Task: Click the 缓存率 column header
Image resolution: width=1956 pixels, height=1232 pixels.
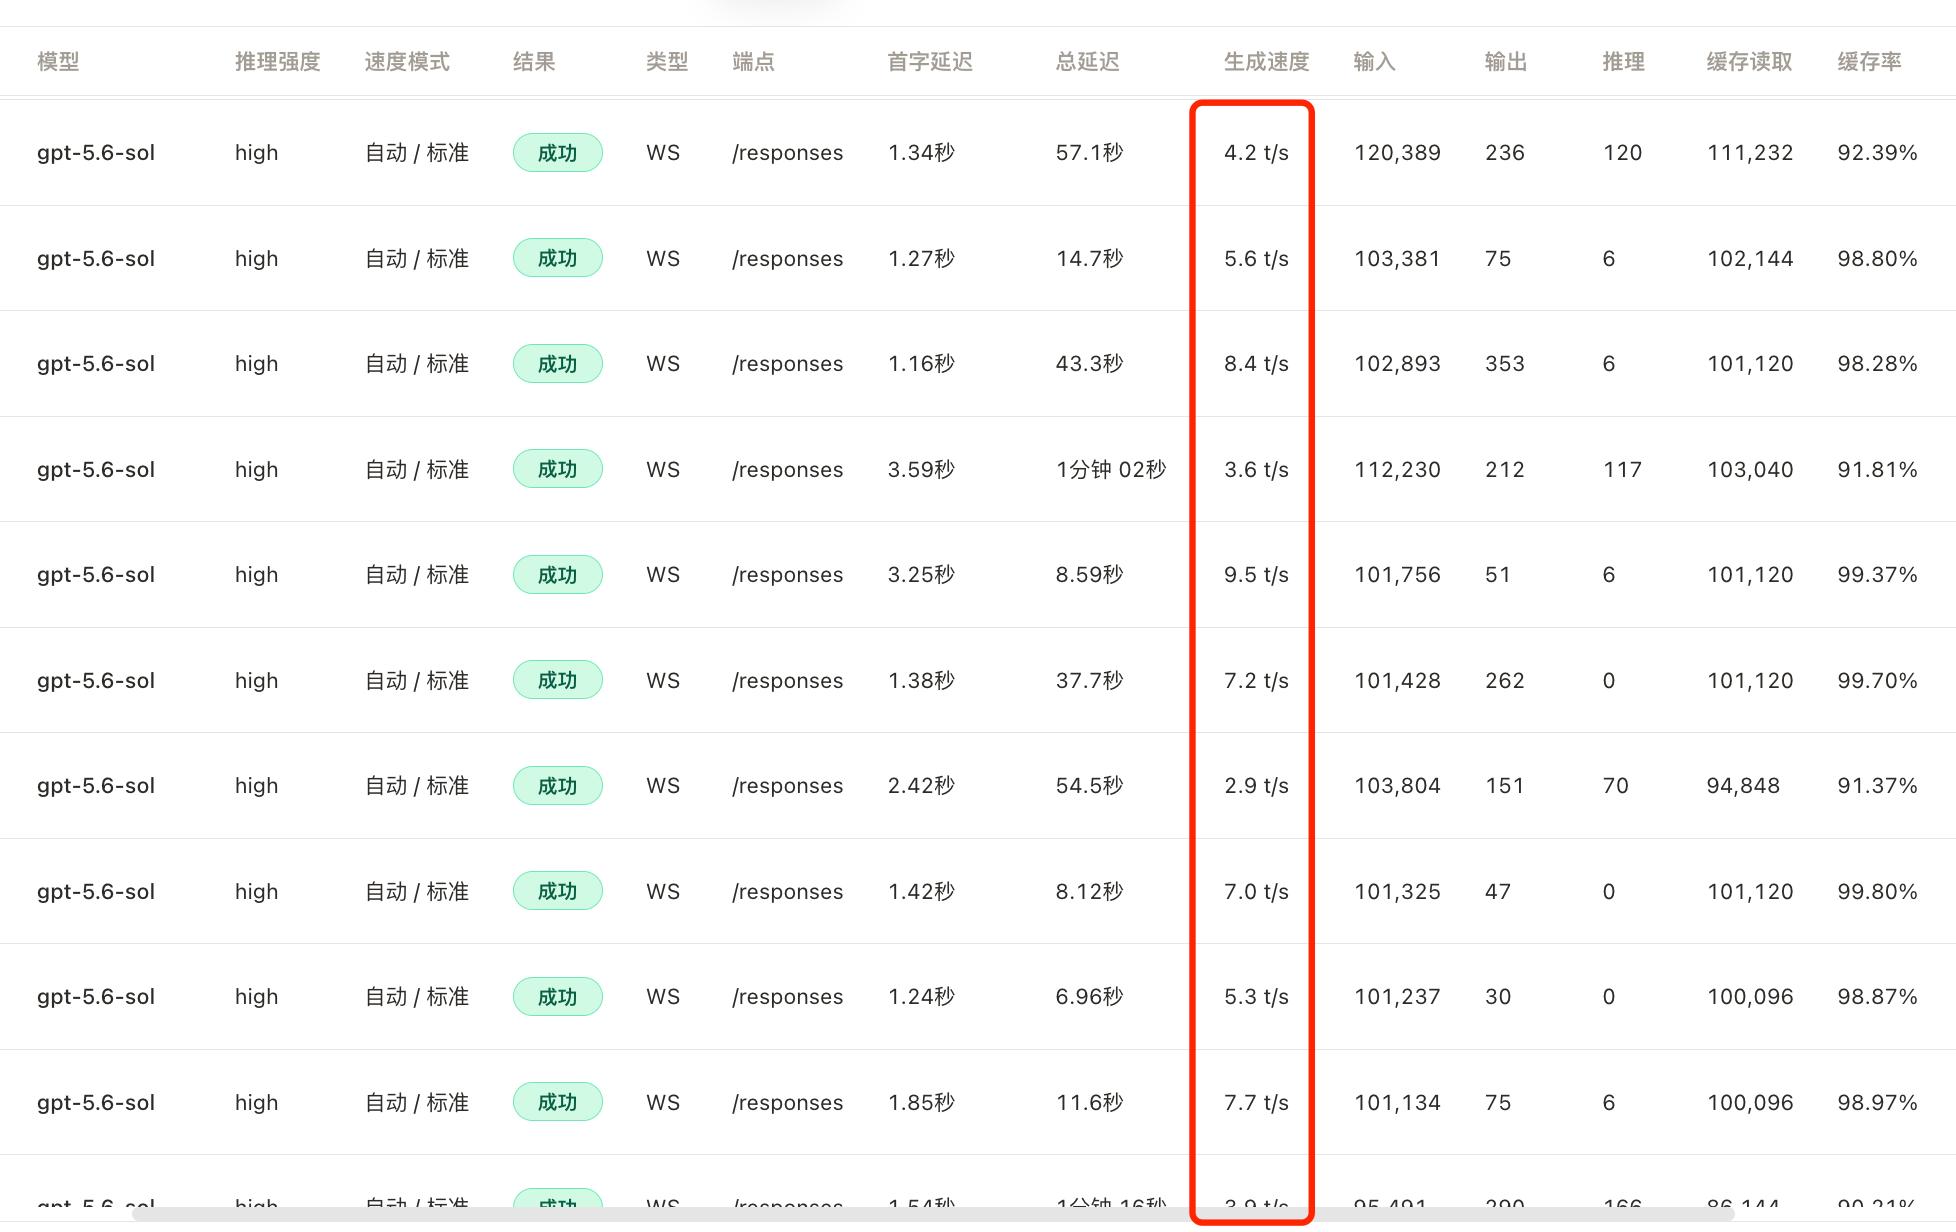Action: (x=1870, y=62)
